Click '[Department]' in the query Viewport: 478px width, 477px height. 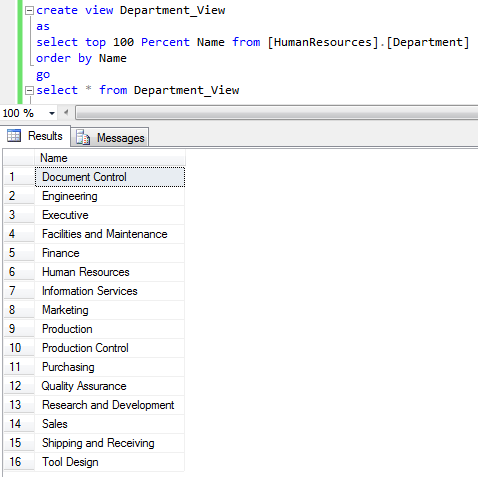pos(428,42)
